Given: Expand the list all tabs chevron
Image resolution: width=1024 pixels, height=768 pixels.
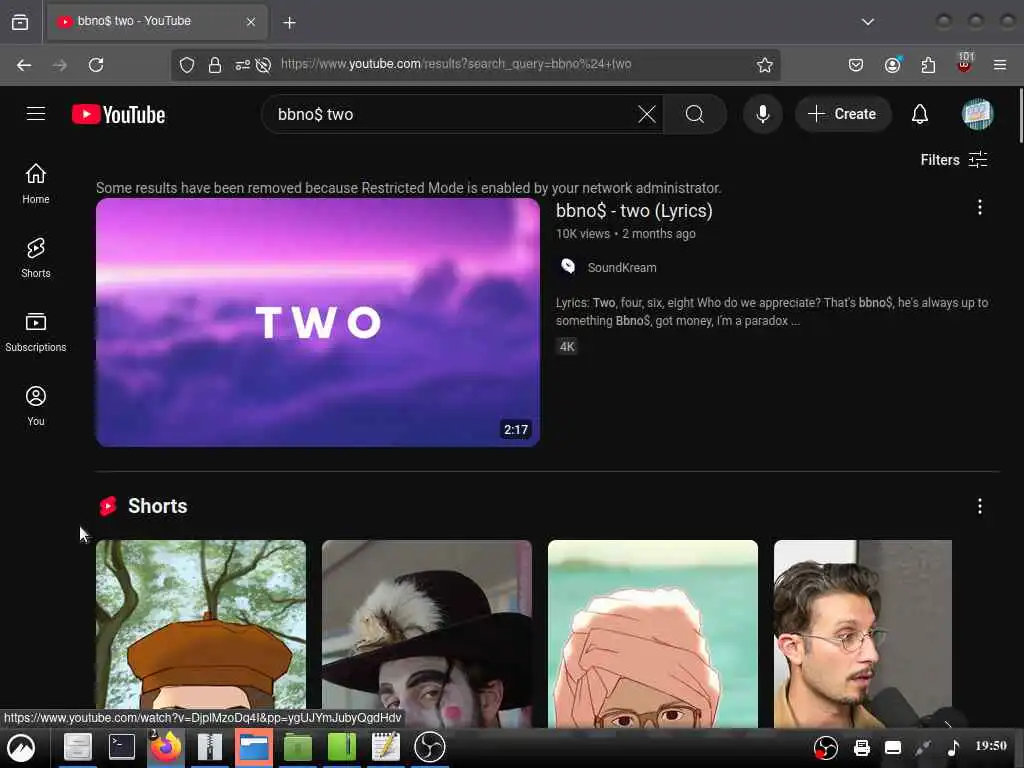Looking at the screenshot, I should 867,22.
